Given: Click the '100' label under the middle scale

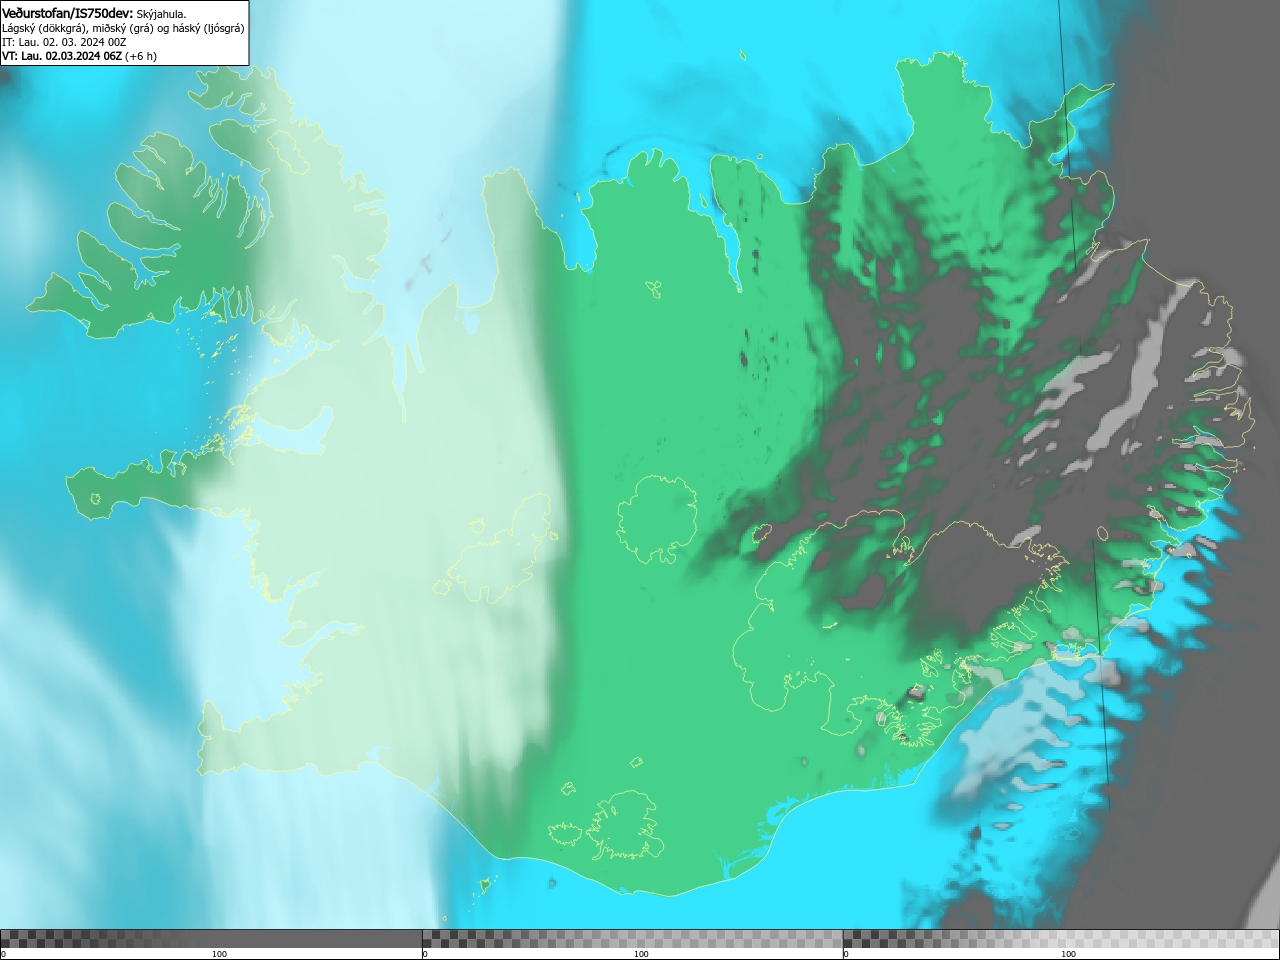Looking at the screenshot, I should click(x=641, y=954).
